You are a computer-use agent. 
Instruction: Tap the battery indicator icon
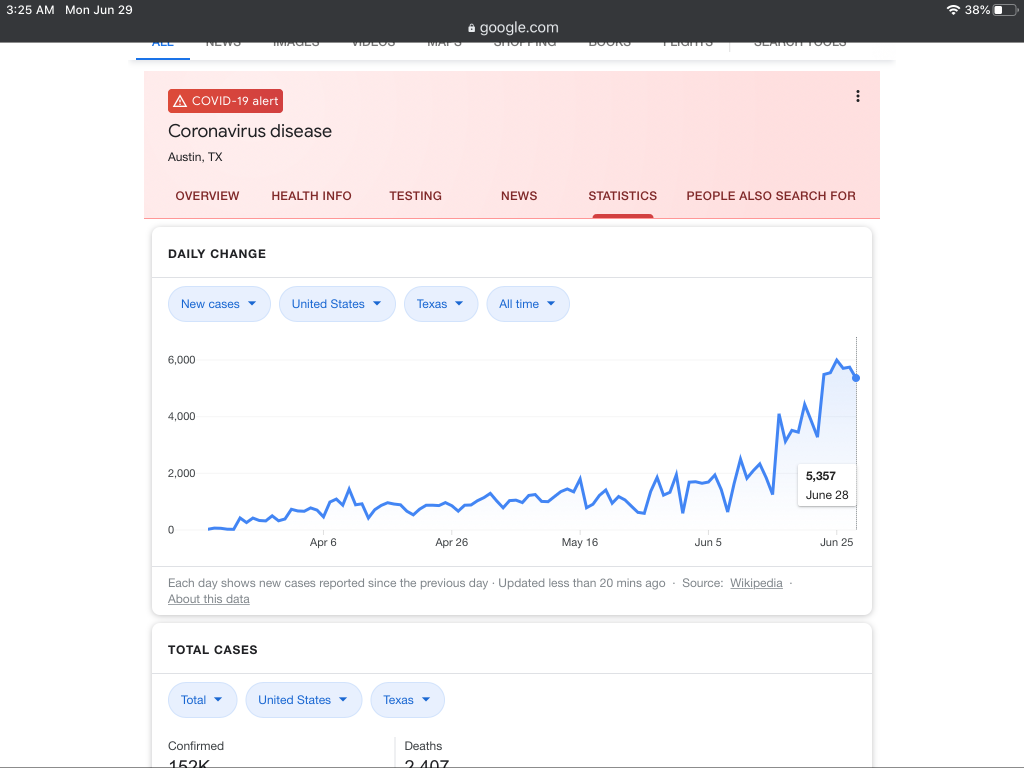tap(1004, 10)
